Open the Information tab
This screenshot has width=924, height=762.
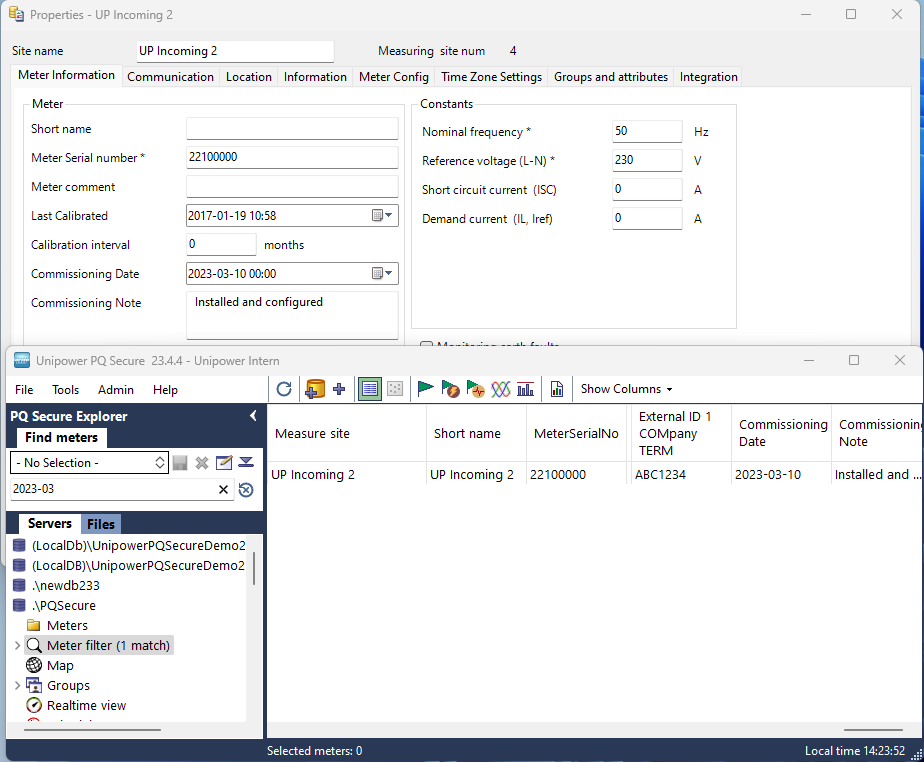pyautogui.click(x=315, y=77)
